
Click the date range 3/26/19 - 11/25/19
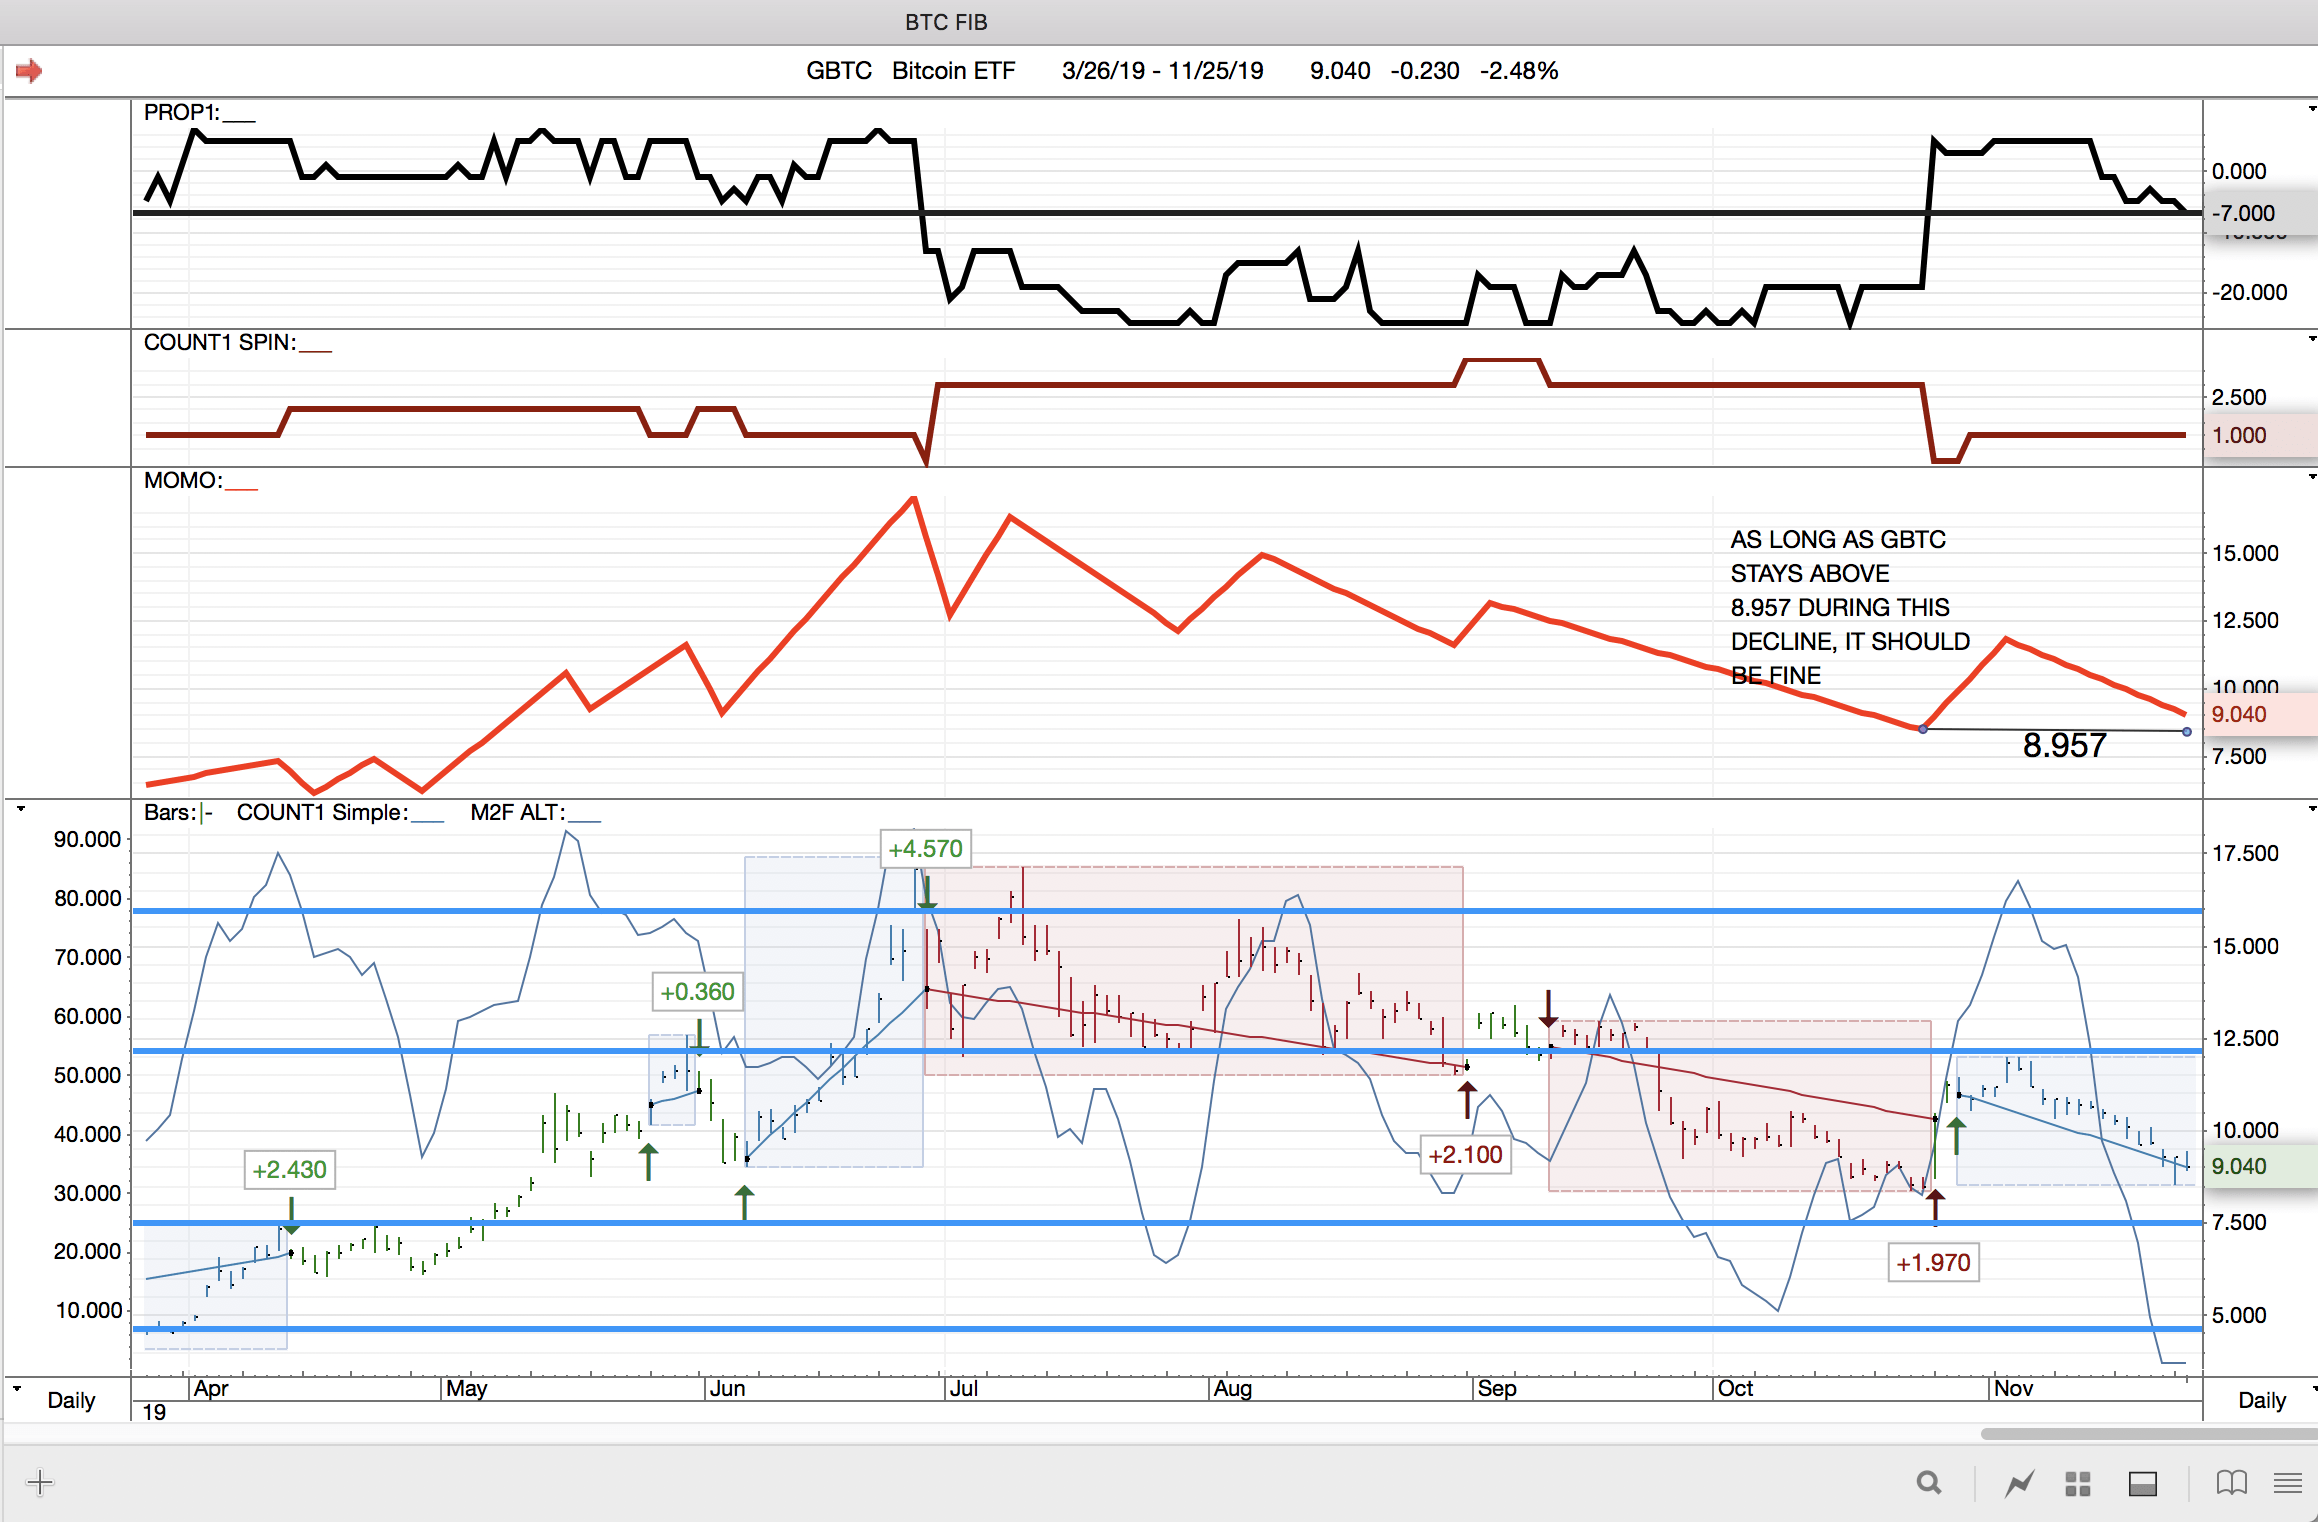click(1162, 71)
